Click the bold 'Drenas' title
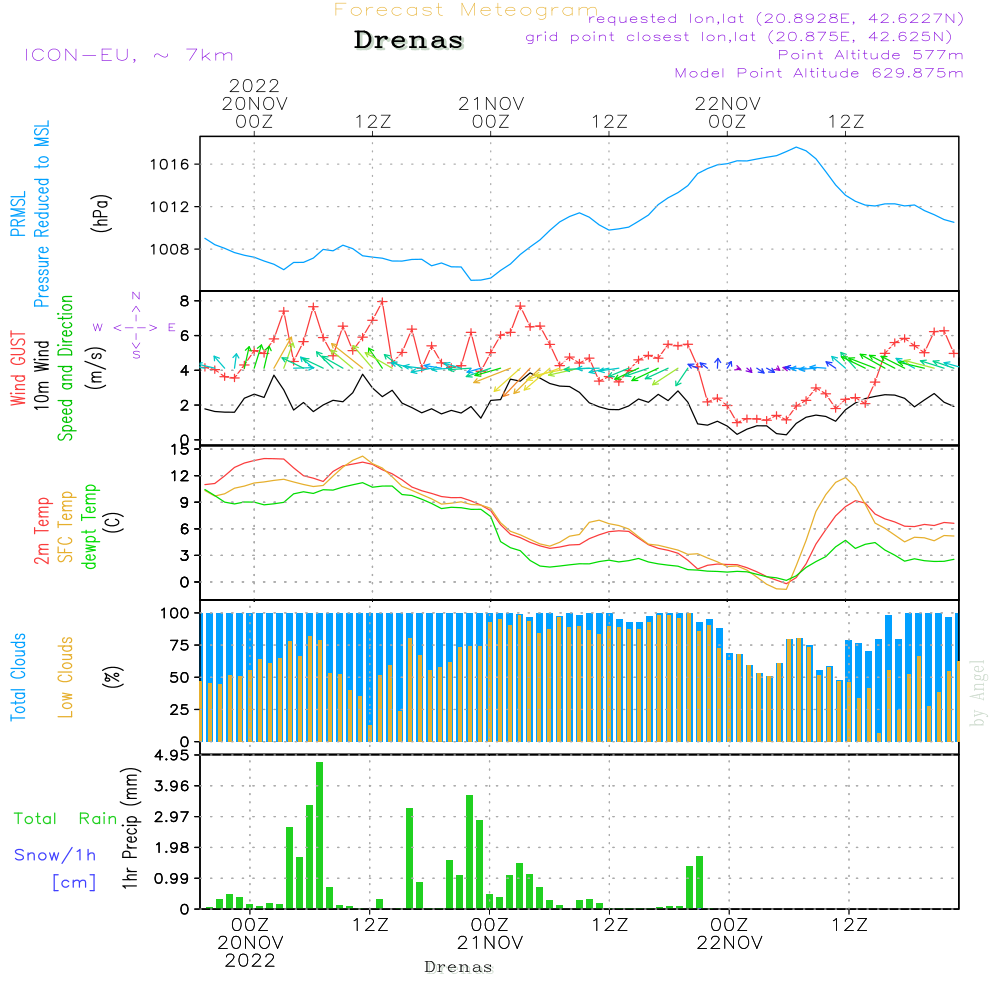This screenshot has width=1000, height=1000. 409,40
